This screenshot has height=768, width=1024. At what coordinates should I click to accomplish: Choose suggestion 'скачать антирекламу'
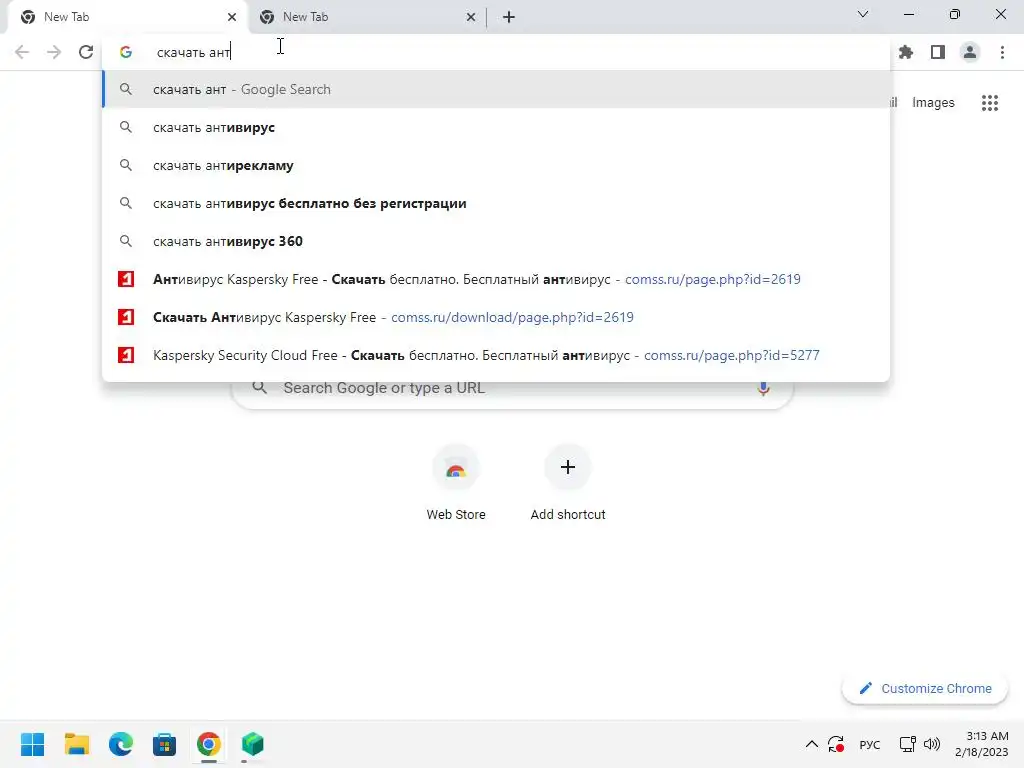click(496, 165)
